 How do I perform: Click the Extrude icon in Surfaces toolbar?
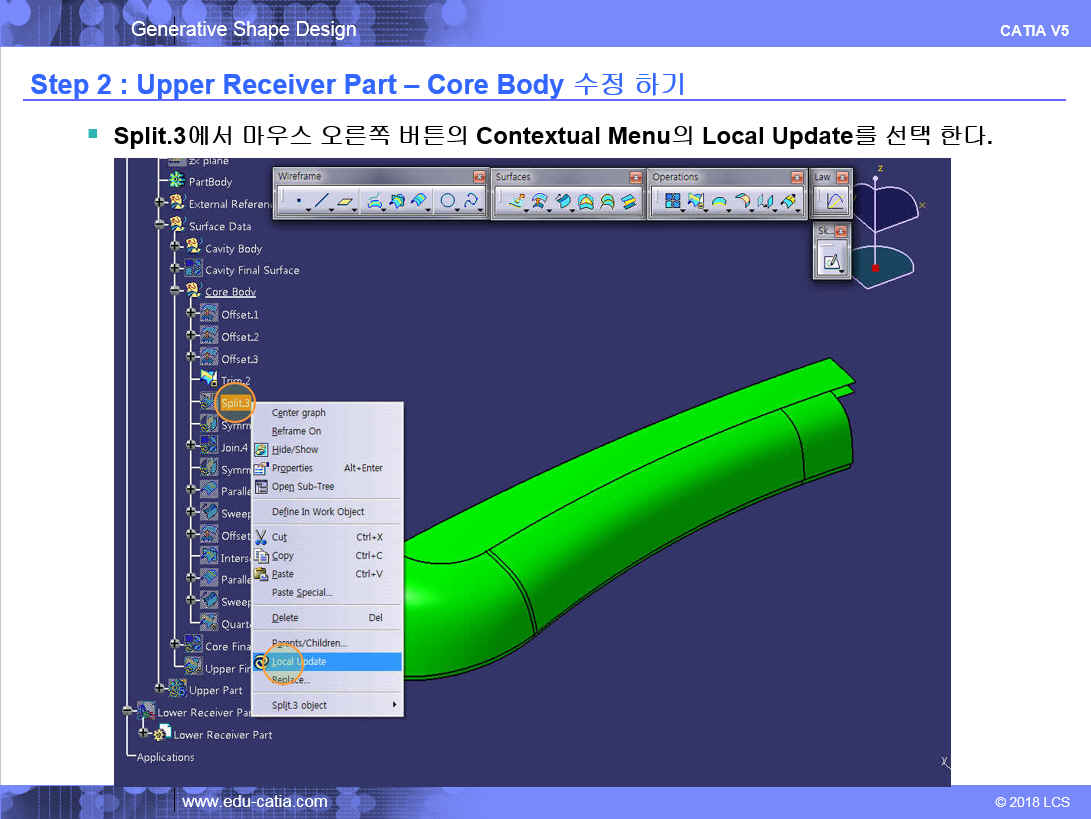517,202
